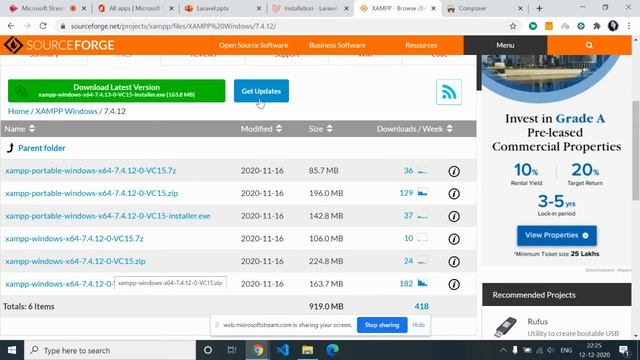
Task: Download xampp-portable-windows-x64-7.4.12-0-VC15.zip
Action: [x=91, y=193]
